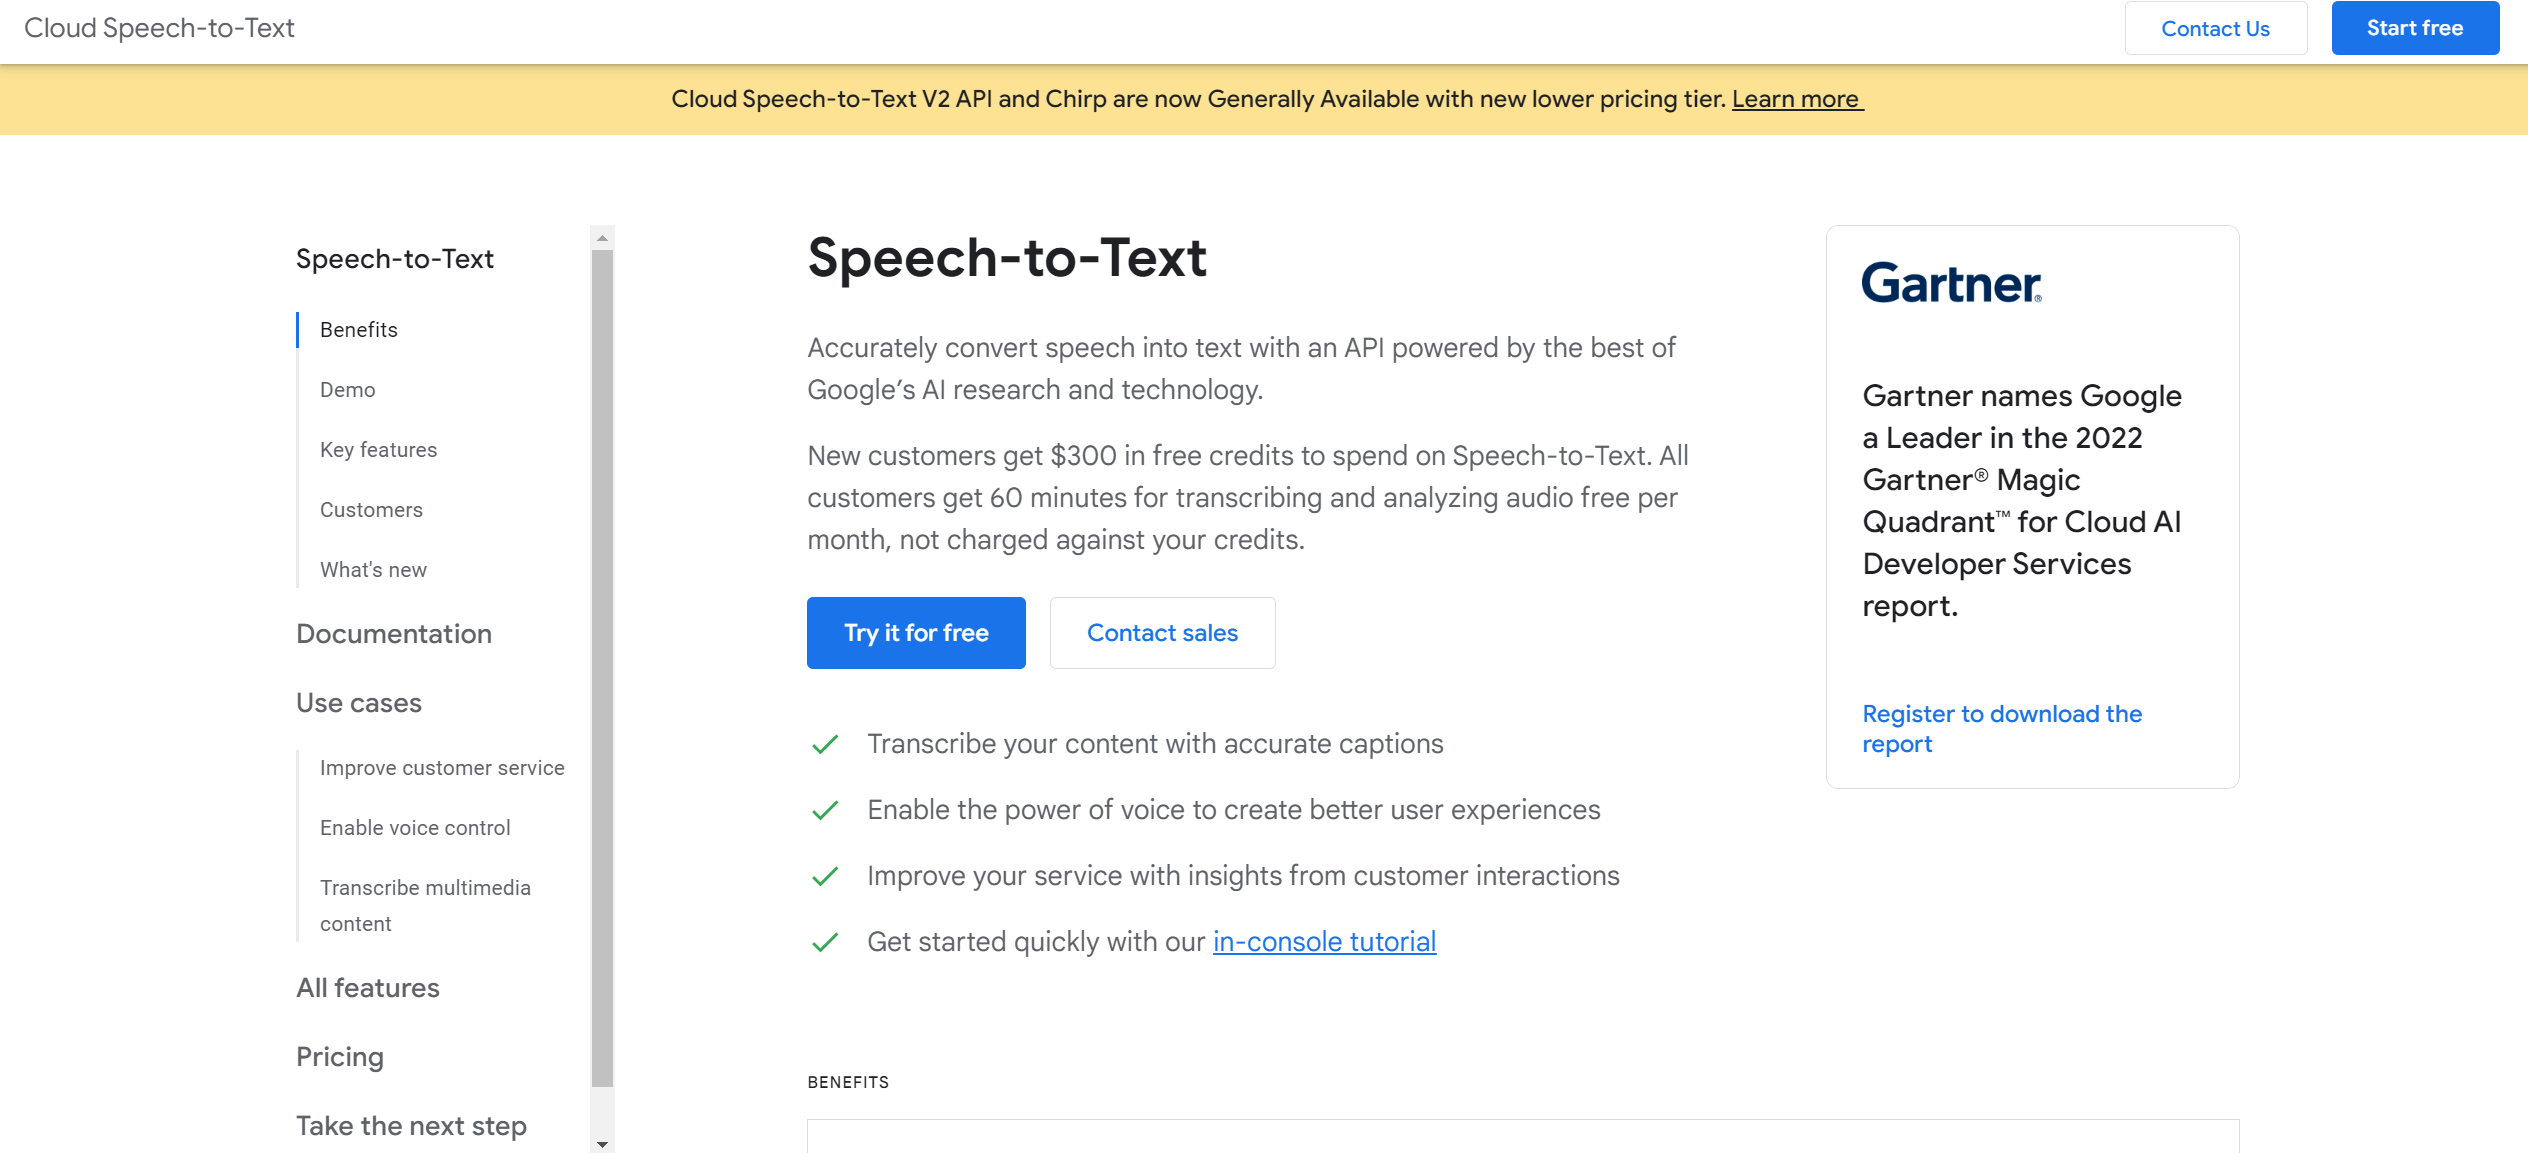
Task: Expand the Use cases section
Action: 358,703
